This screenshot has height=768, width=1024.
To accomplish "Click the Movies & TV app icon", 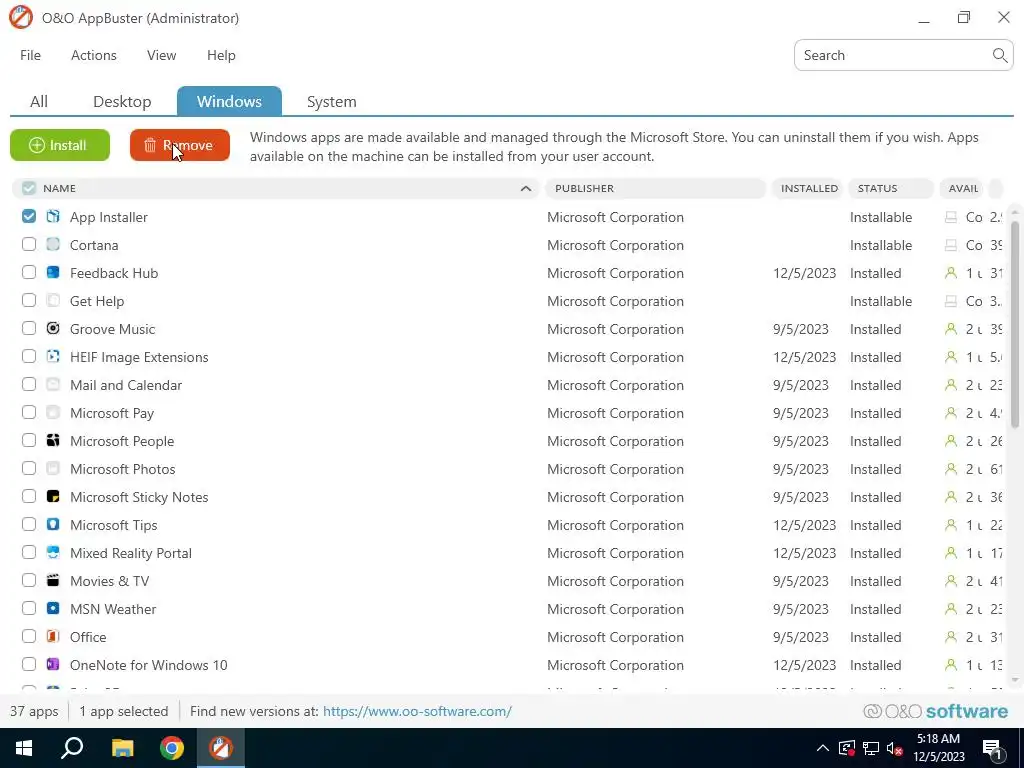I will tap(53, 581).
